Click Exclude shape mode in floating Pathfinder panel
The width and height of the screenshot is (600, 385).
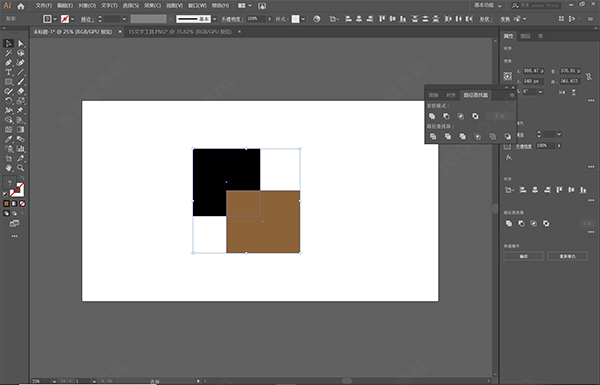click(x=475, y=116)
